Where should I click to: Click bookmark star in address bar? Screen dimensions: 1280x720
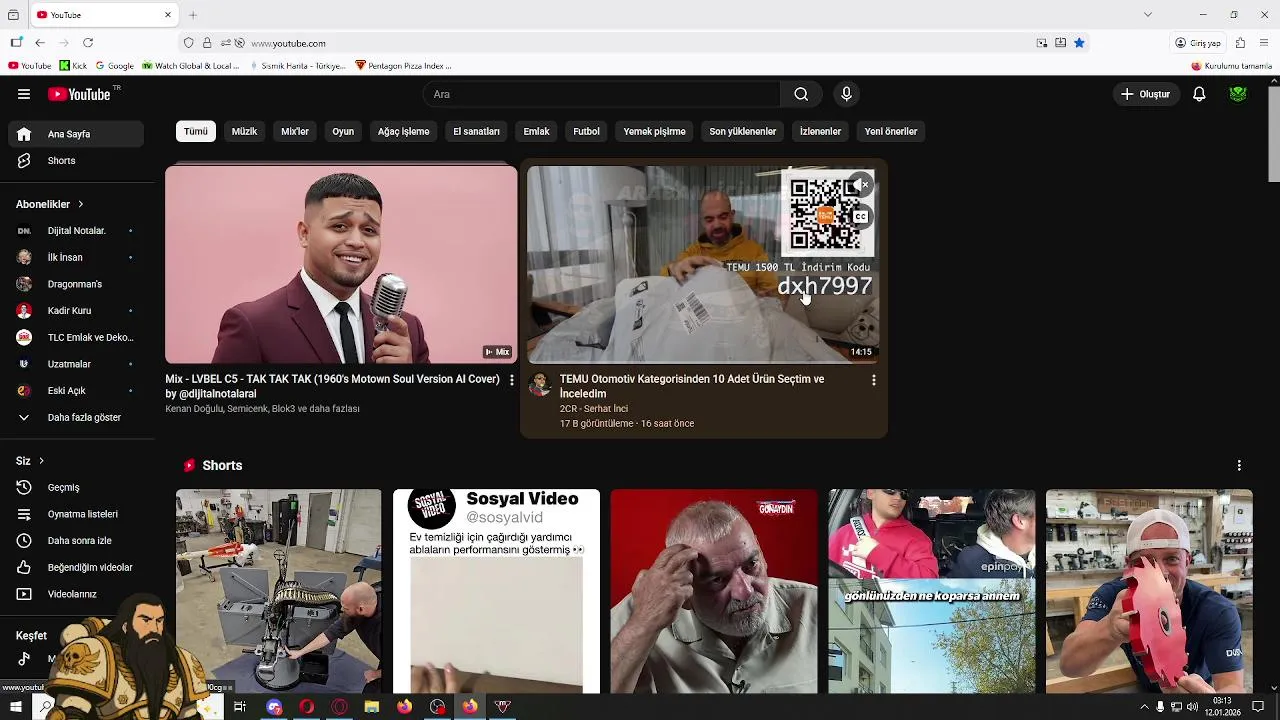pyautogui.click(x=1079, y=43)
